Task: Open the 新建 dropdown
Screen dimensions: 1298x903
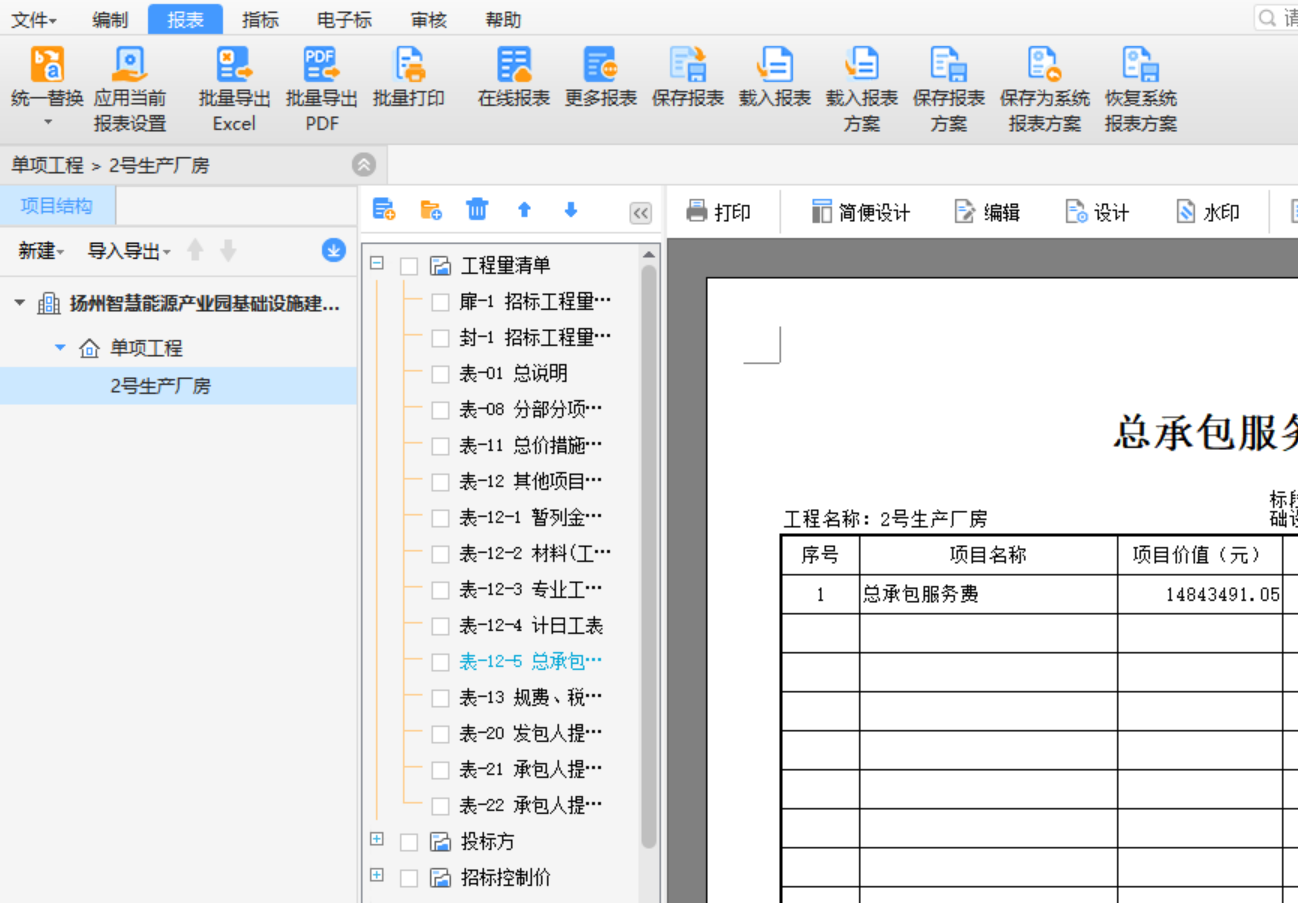Action: click(x=41, y=251)
